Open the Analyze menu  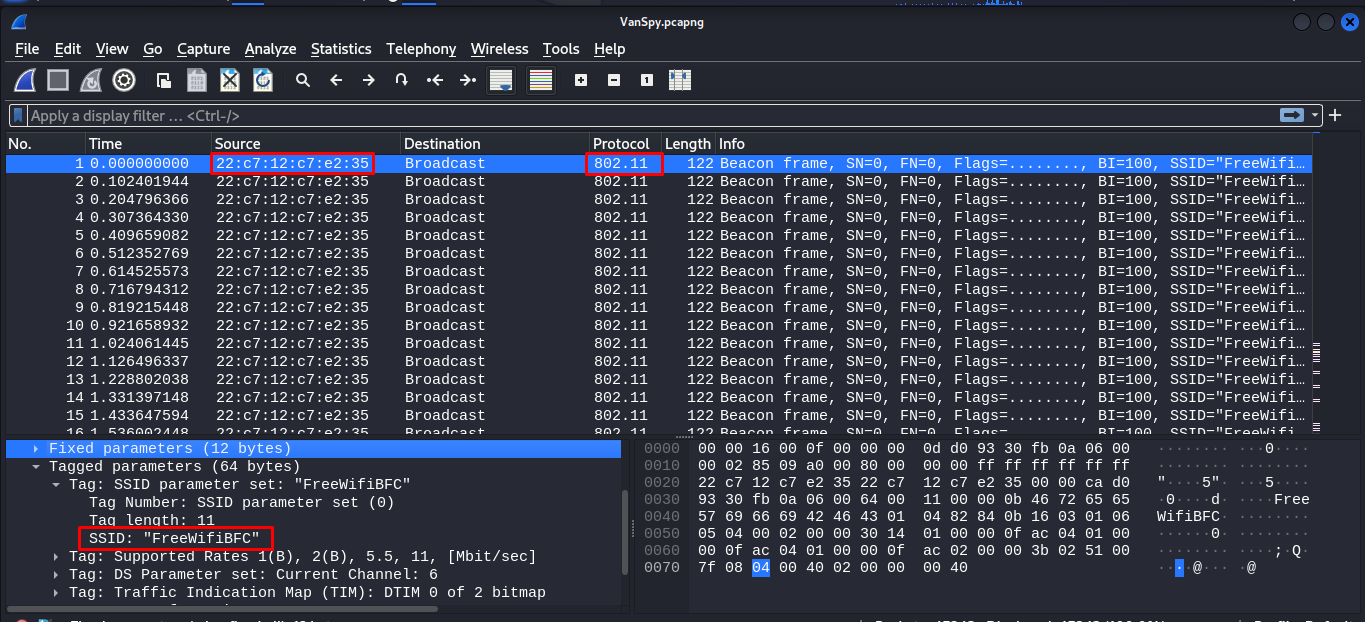click(270, 49)
